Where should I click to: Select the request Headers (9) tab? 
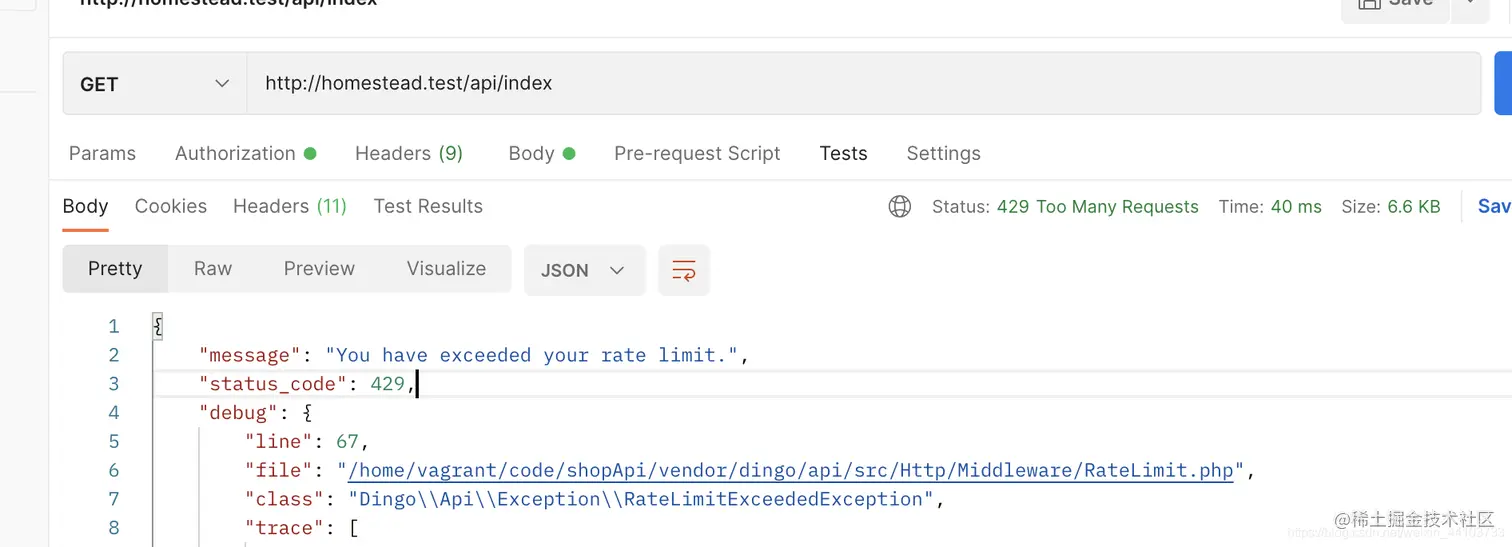(x=409, y=153)
